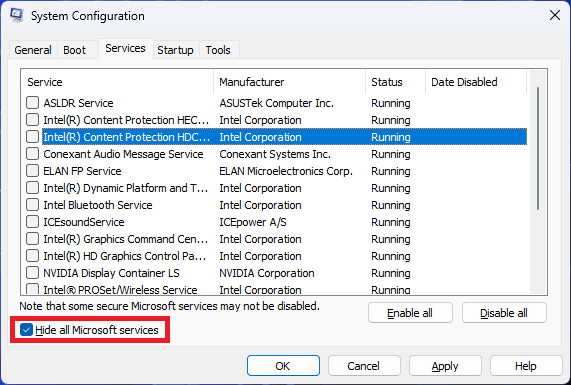Toggle checkbox for Intel(R) Content Protection HDC
571x385 pixels.
tap(32, 137)
